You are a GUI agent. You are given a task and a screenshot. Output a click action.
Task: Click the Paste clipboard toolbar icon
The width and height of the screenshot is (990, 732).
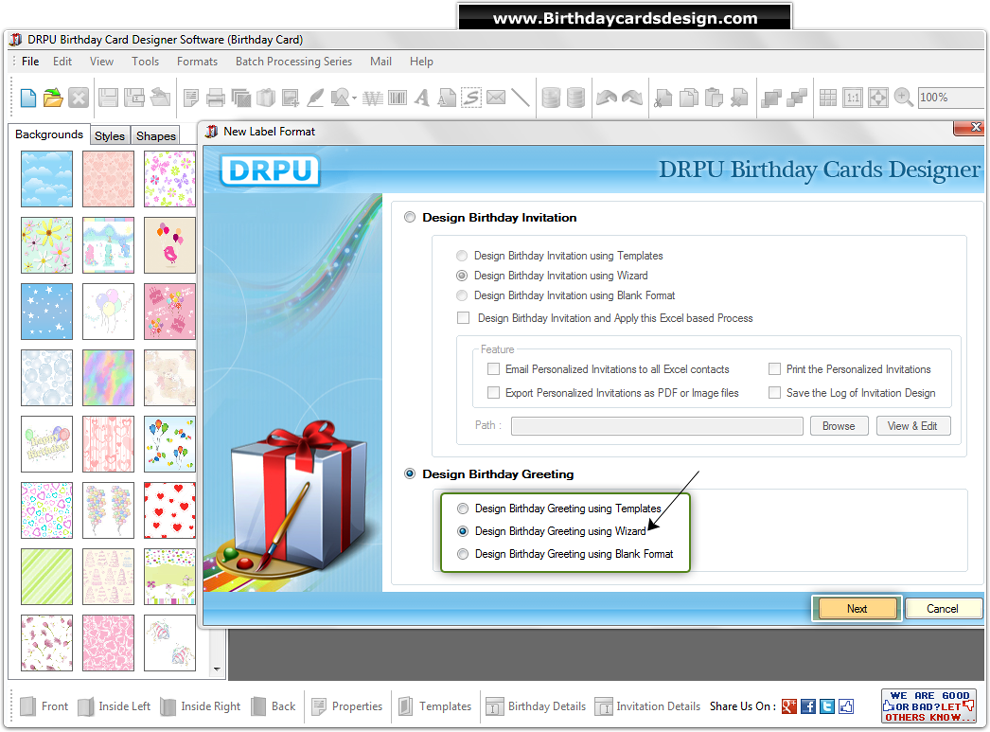coord(713,98)
